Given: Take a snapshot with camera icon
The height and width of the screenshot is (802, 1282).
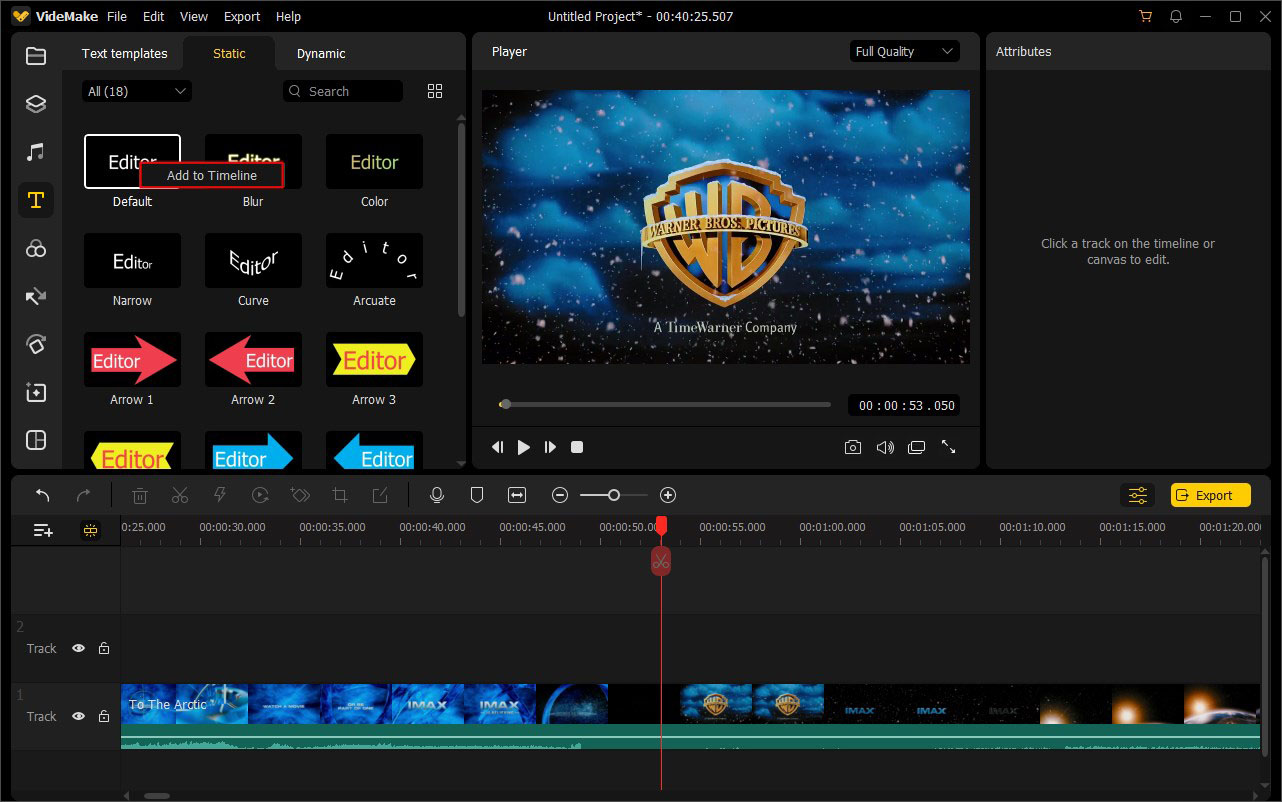Looking at the screenshot, I should pos(852,448).
